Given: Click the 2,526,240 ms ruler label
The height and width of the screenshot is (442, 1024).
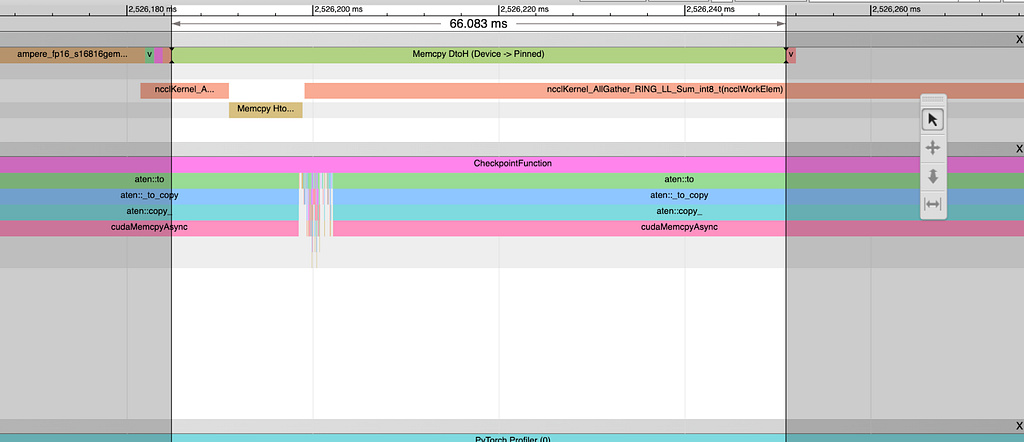Looking at the screenshot, I should point(711,9).
